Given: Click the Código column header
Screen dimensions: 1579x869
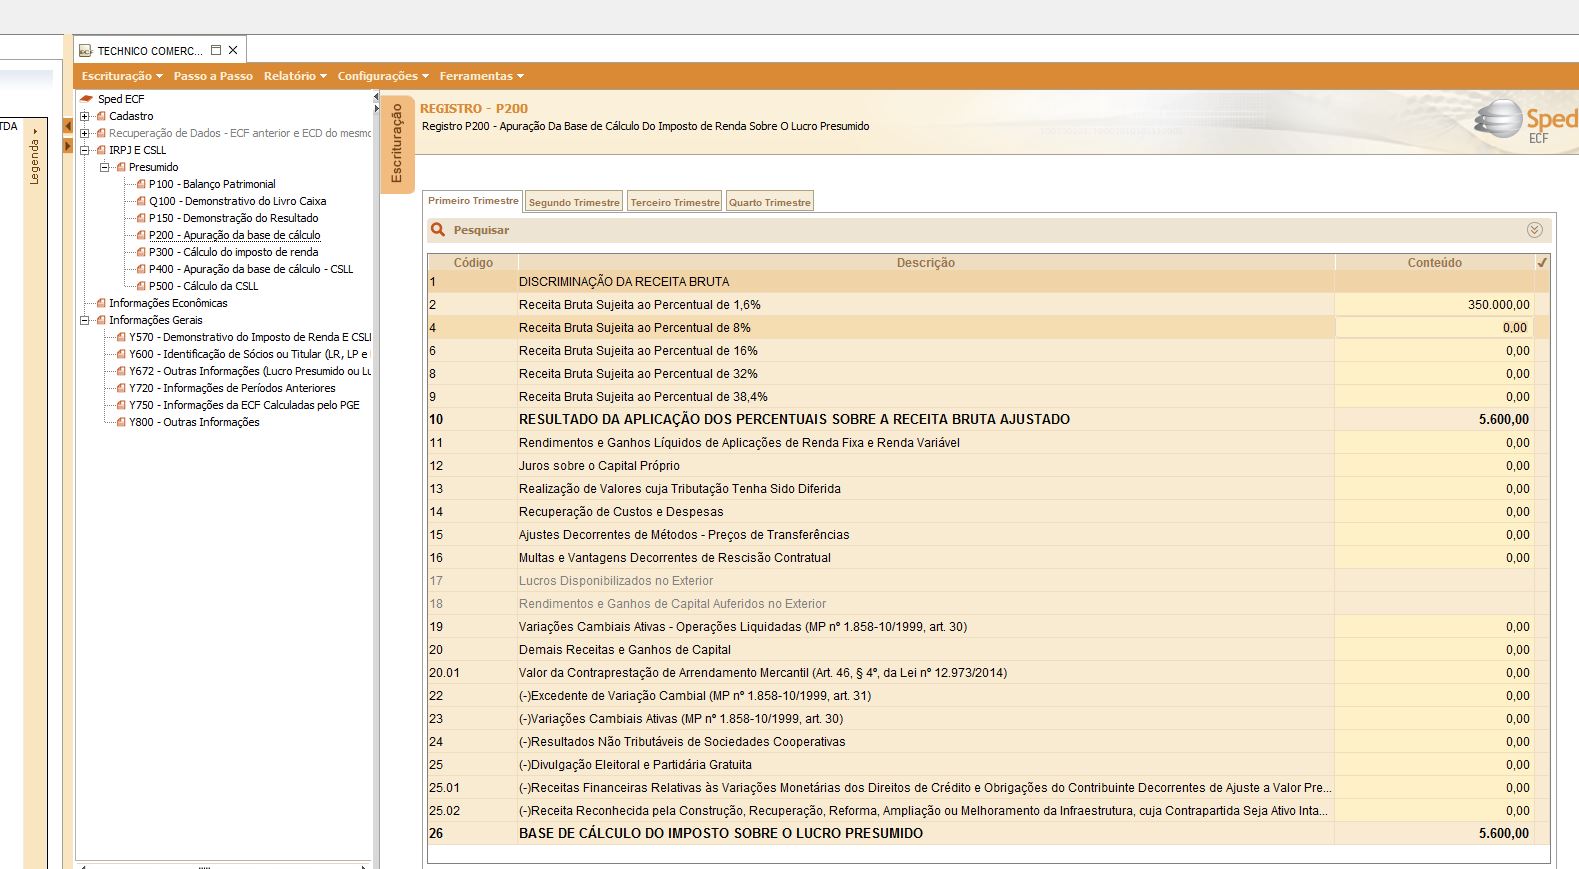Looking at the screenshot, I should click(x=473, y=263).
